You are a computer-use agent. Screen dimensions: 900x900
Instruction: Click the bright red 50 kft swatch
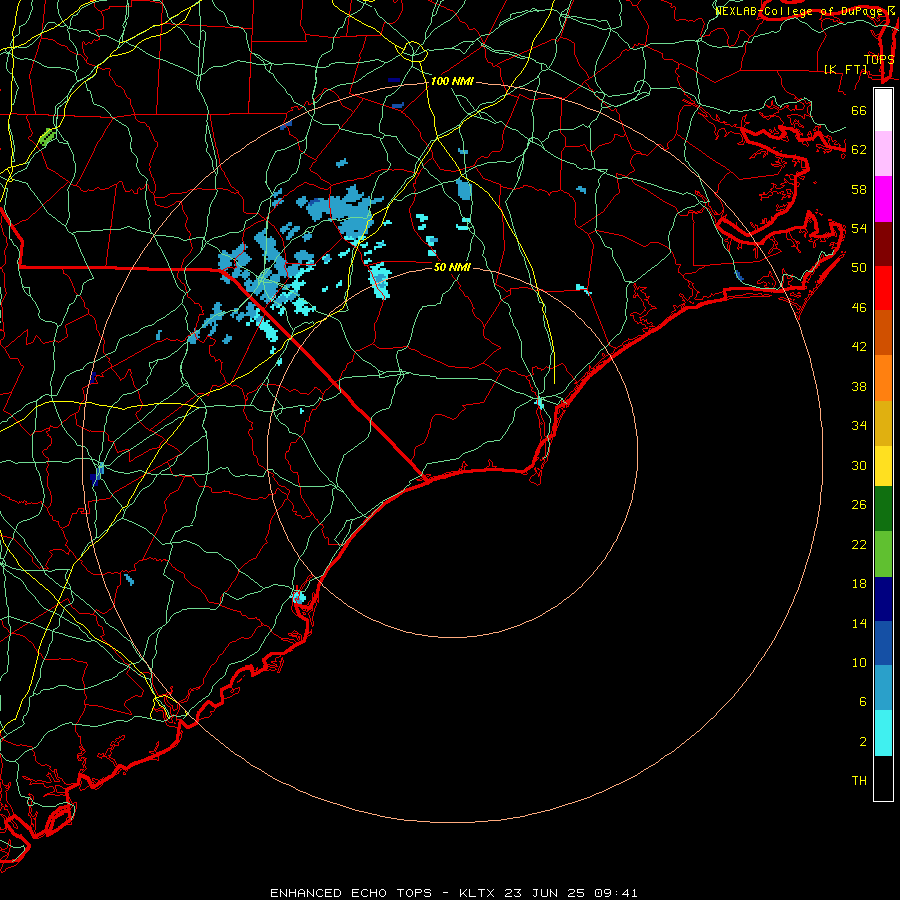(x=883, y=288)
